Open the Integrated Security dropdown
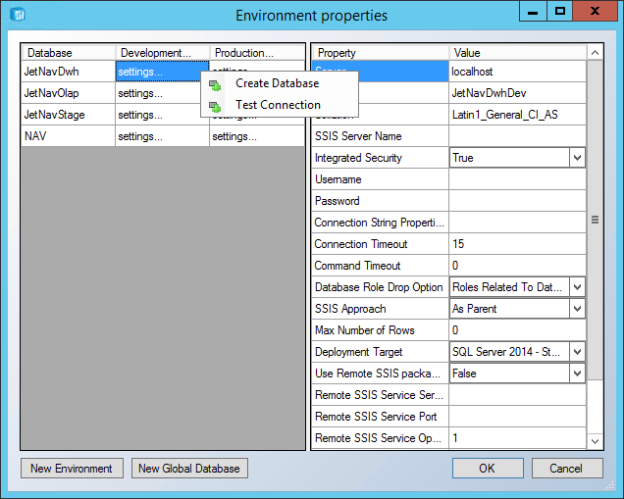624x499 pixels. pos(577,158)
